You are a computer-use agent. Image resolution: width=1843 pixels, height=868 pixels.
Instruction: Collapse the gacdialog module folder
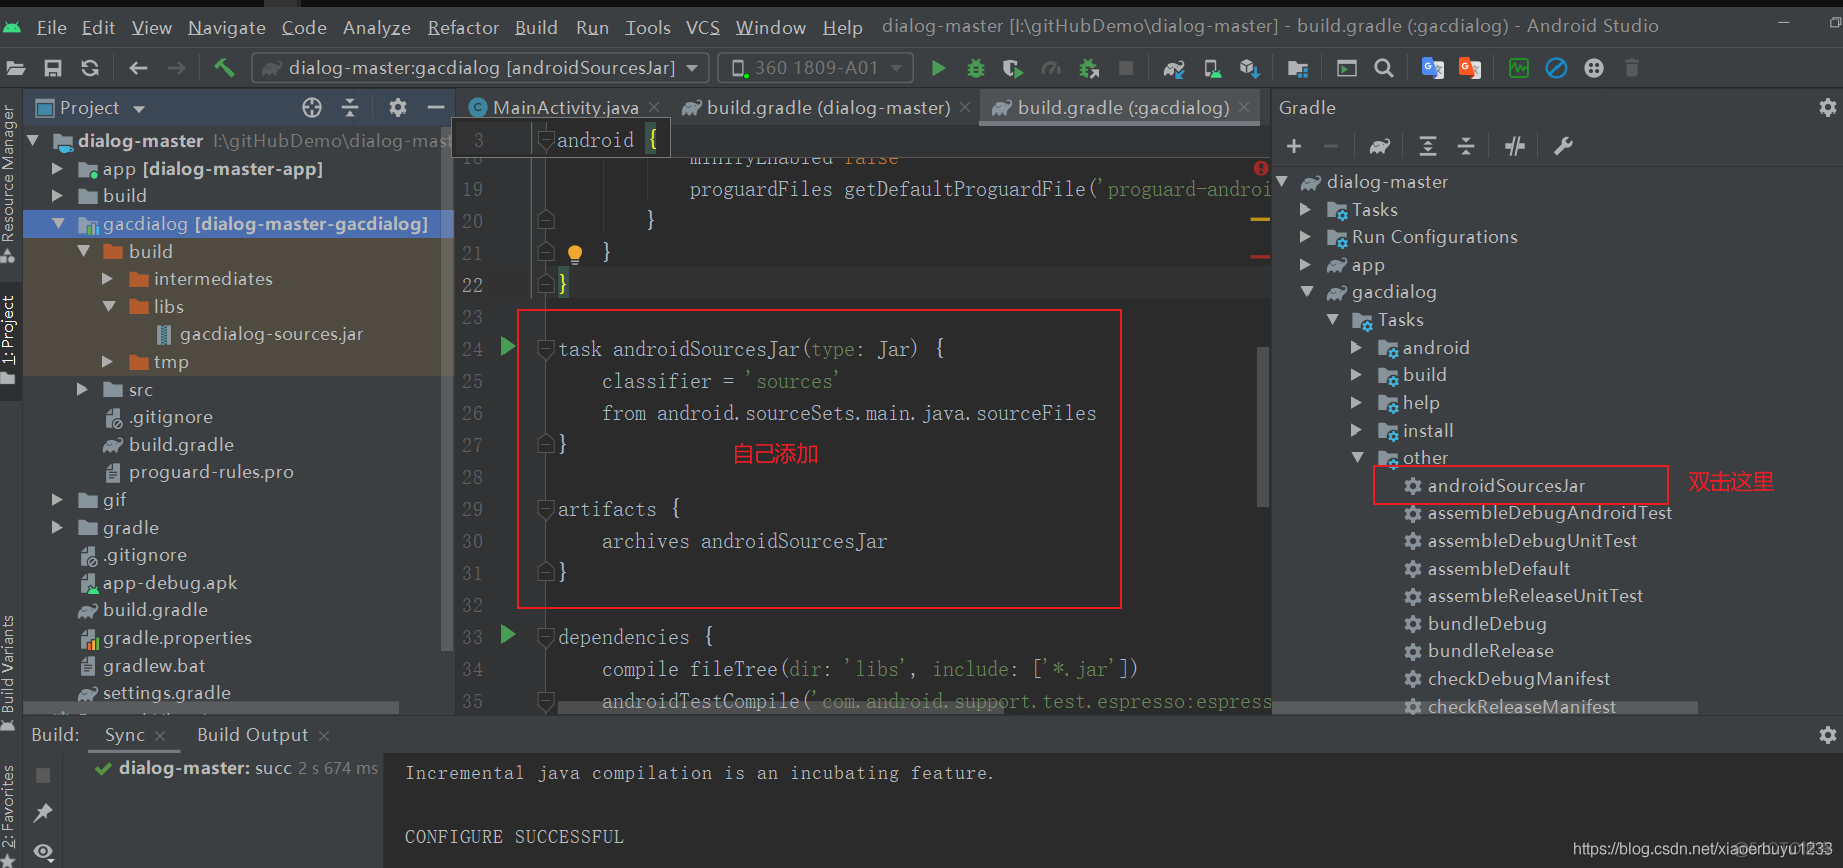point(58,223)
